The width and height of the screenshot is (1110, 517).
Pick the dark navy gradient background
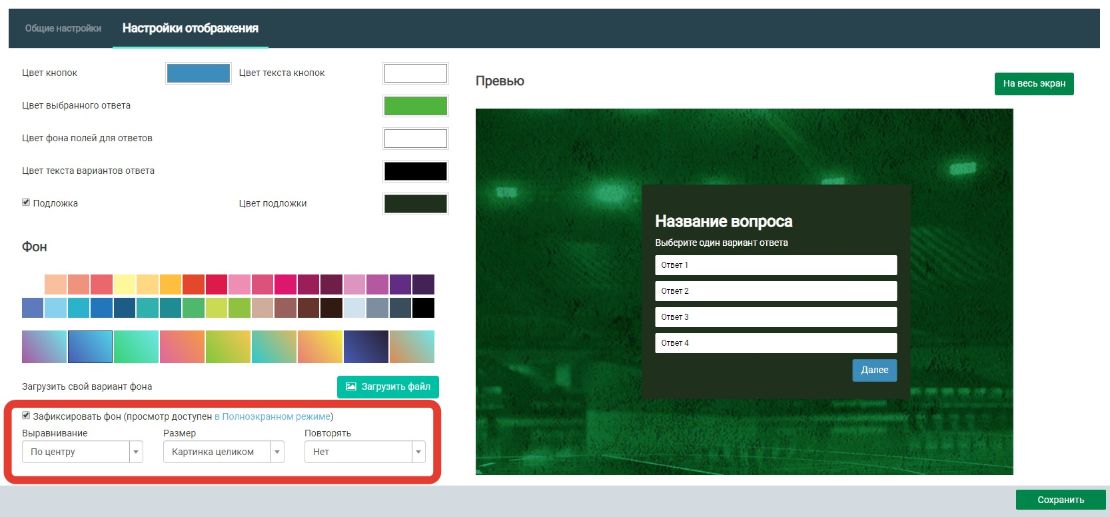(x=366, y=346)
